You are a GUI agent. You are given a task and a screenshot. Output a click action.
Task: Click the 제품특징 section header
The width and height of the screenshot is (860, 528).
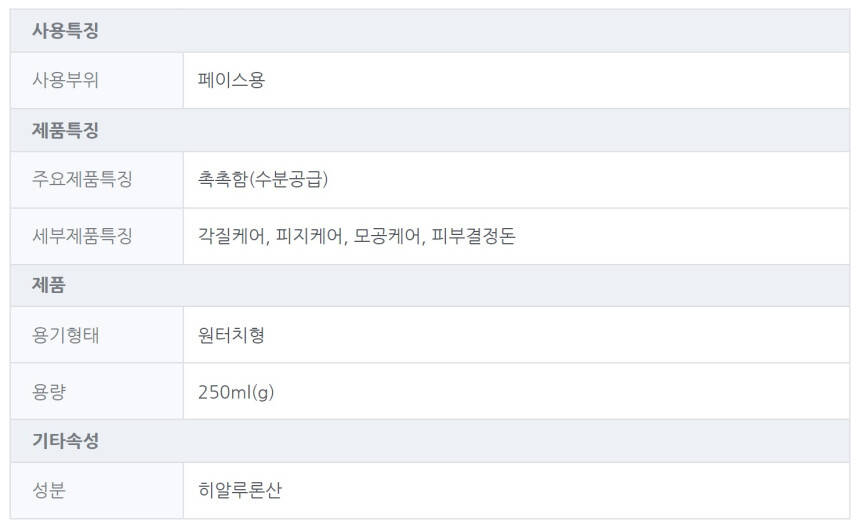point(65,131)
